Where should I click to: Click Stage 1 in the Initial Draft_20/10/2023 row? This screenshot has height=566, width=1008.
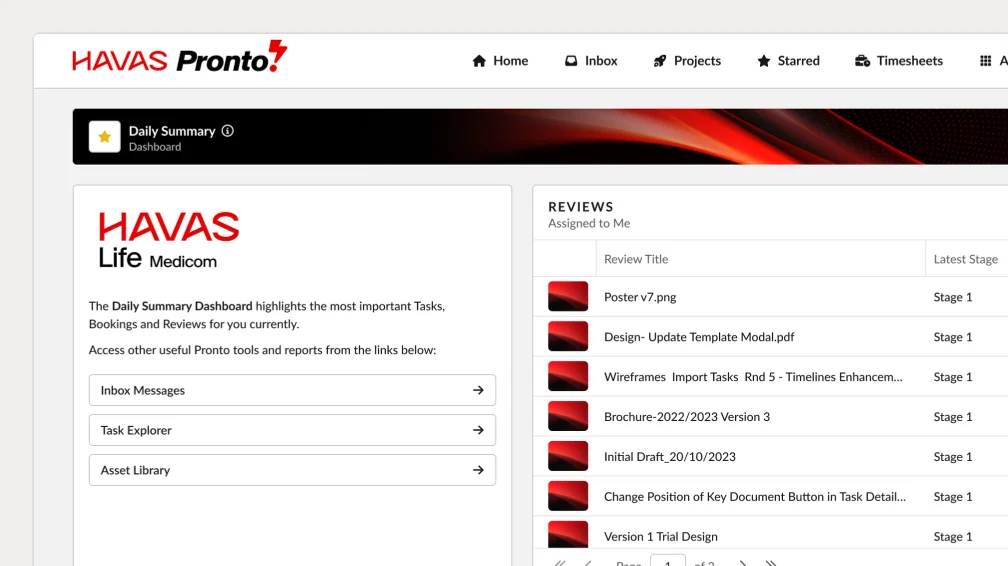[x=953, y=457]
